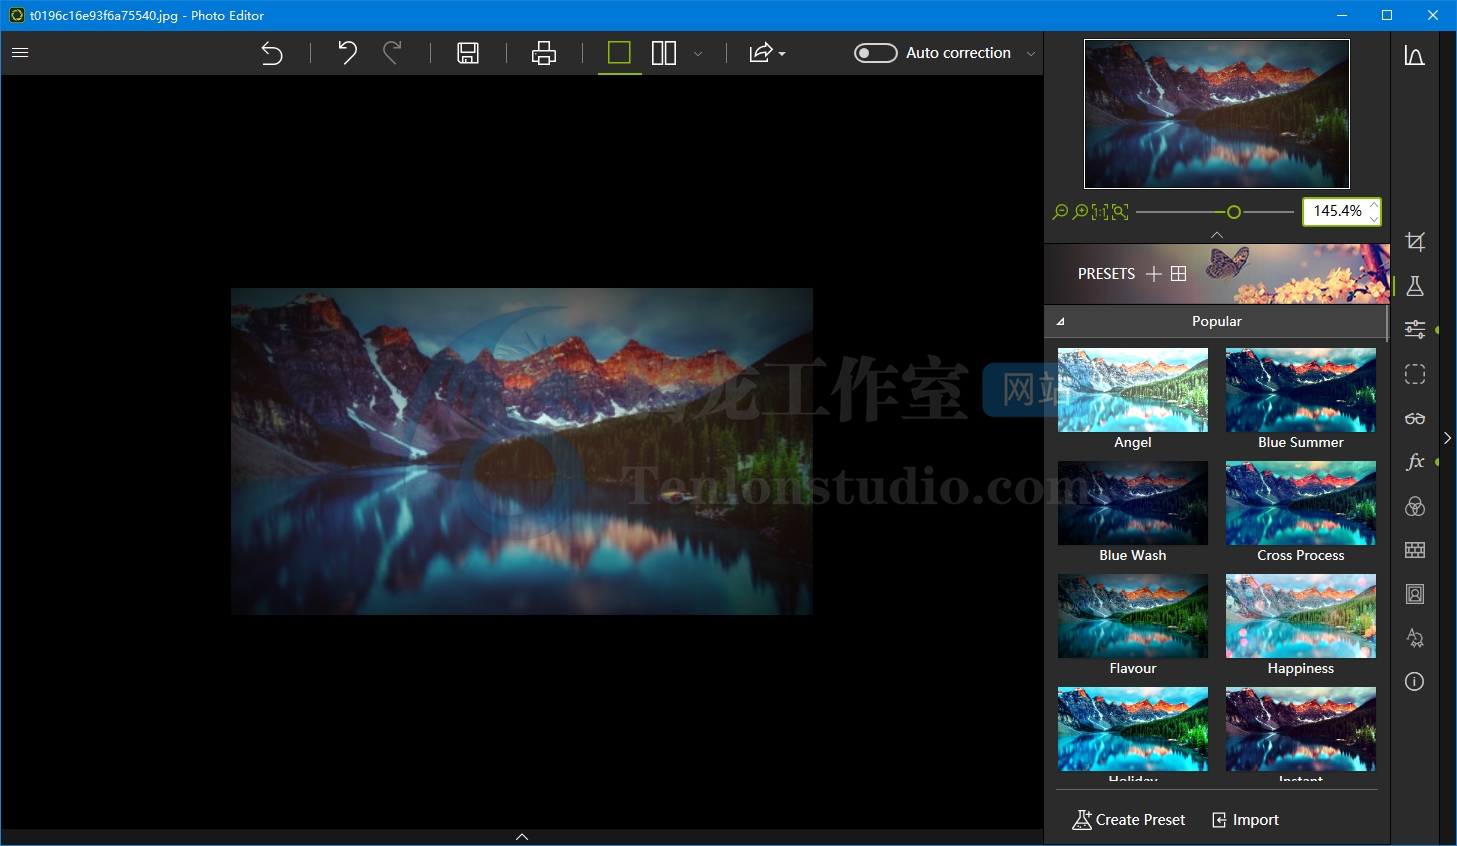
Task: Select the Crop tool
Action: tap(1415, 242)
